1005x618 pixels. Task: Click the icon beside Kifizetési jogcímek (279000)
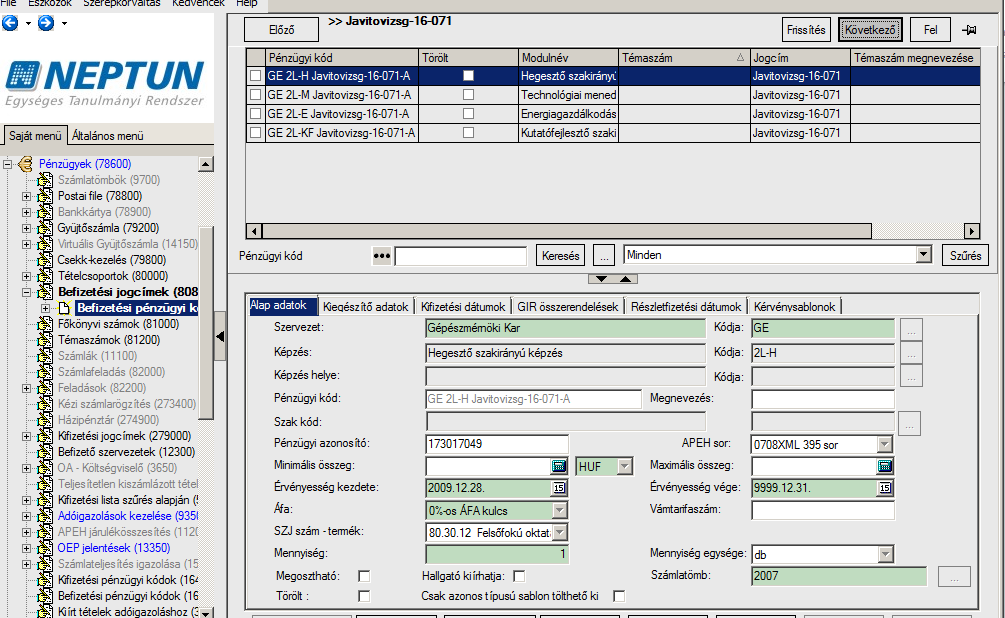tap(45, 436)
